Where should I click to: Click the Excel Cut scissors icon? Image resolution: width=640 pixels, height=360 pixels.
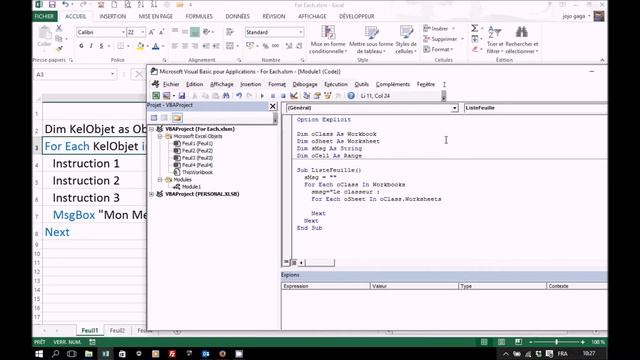coord(59,28)
